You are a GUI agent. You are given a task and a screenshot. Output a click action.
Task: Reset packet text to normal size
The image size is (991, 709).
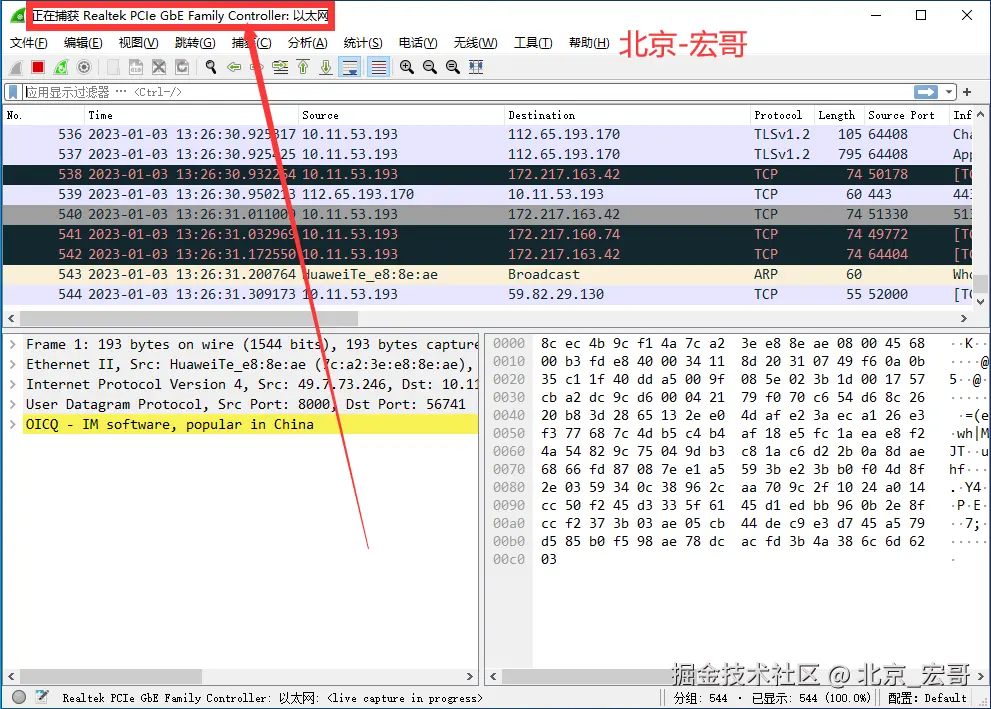pyautogui.click(x=453, y=67)
